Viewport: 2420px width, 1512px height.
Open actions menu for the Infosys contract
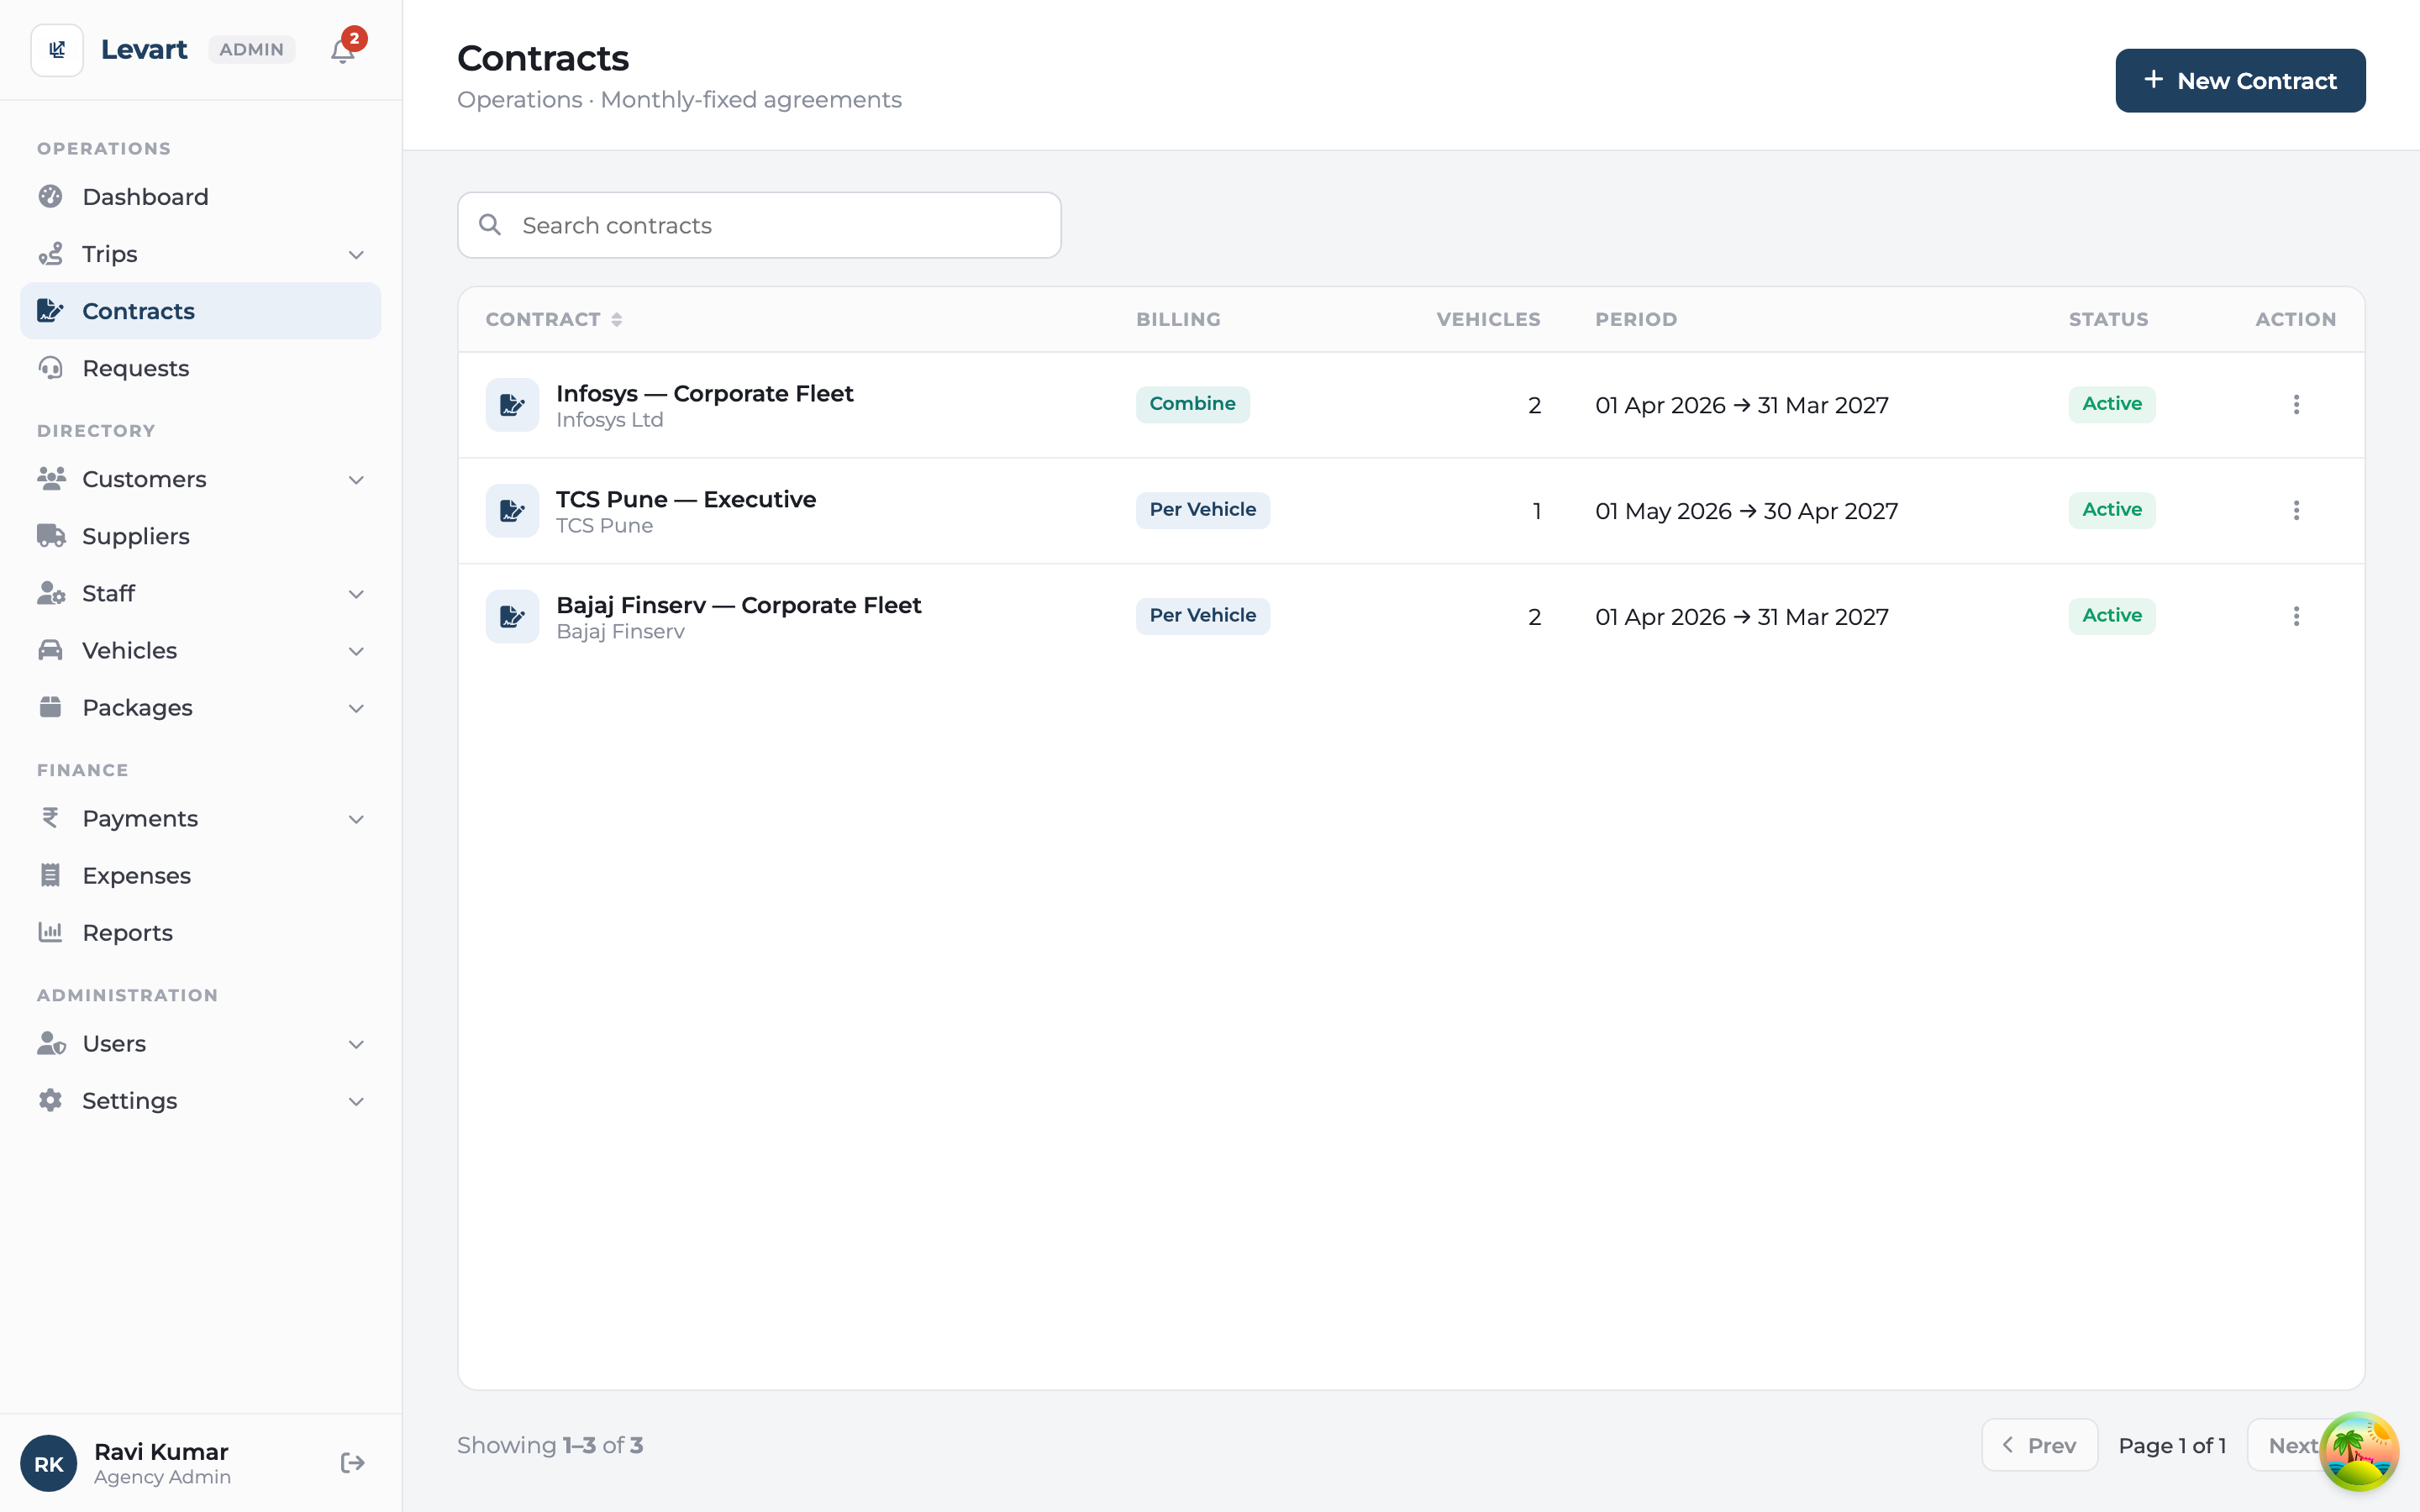tap(2296, 404)
